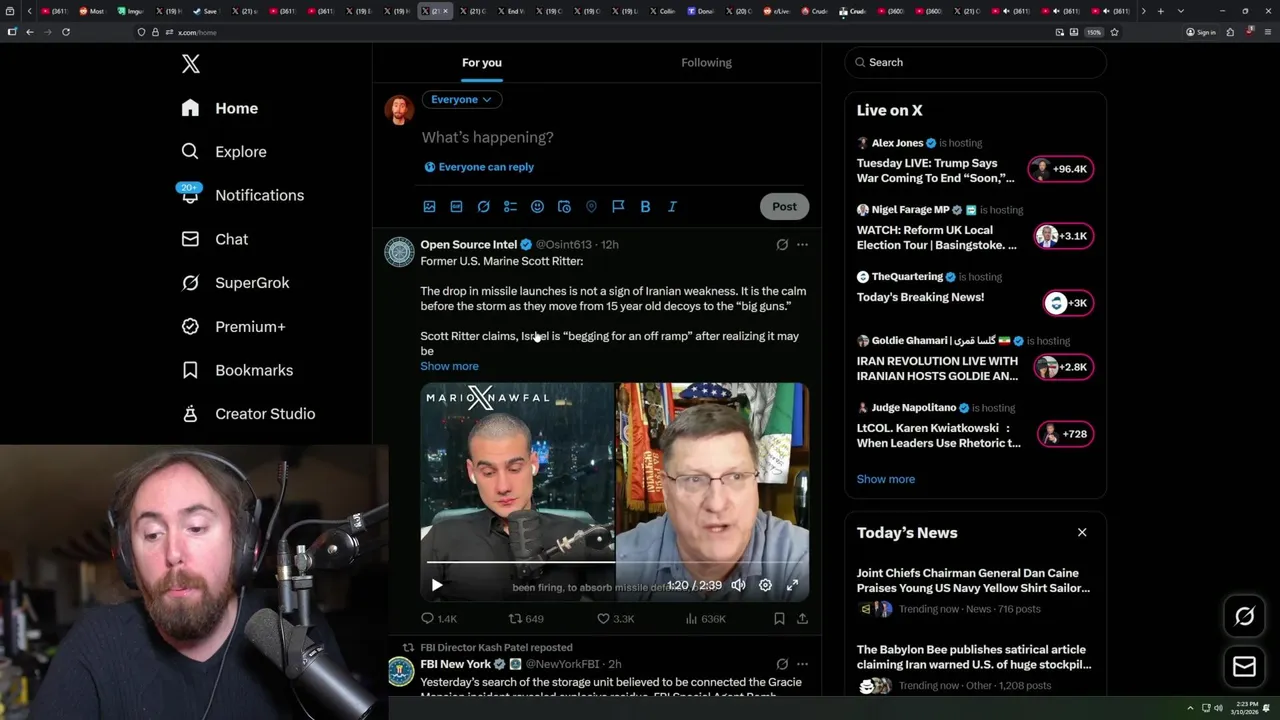Click the X logo icon
Viewport: 1280px width, 720px height.
191,64
